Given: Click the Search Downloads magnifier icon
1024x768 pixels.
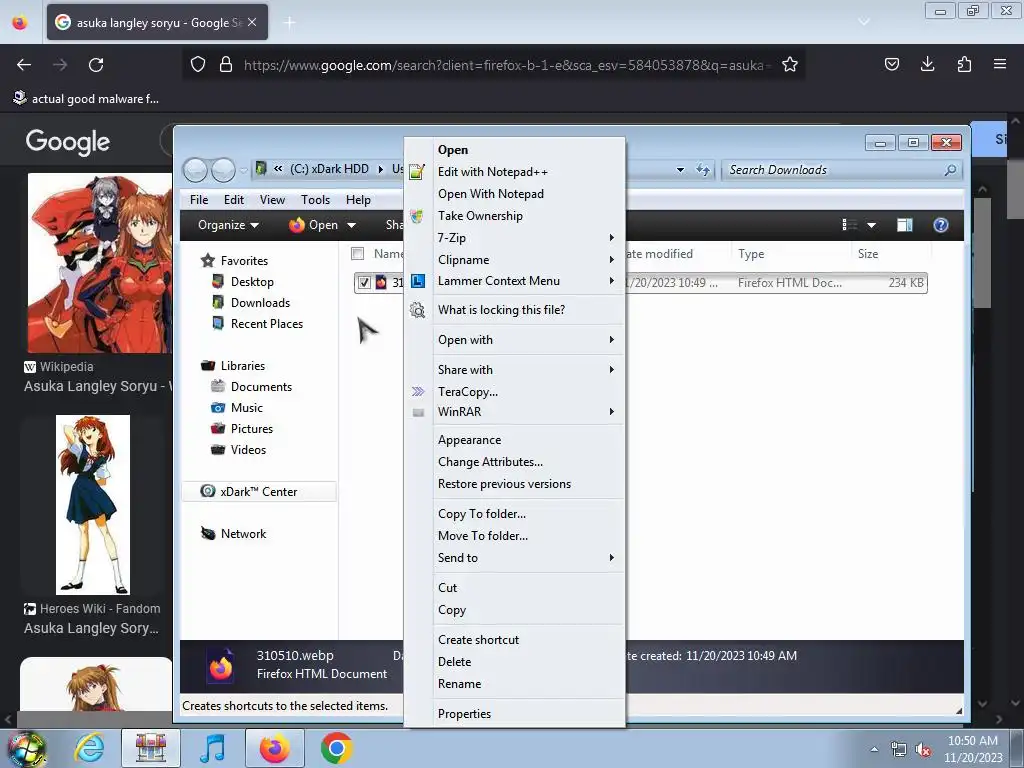Looking at the screenshot, I should pos(950,170).
